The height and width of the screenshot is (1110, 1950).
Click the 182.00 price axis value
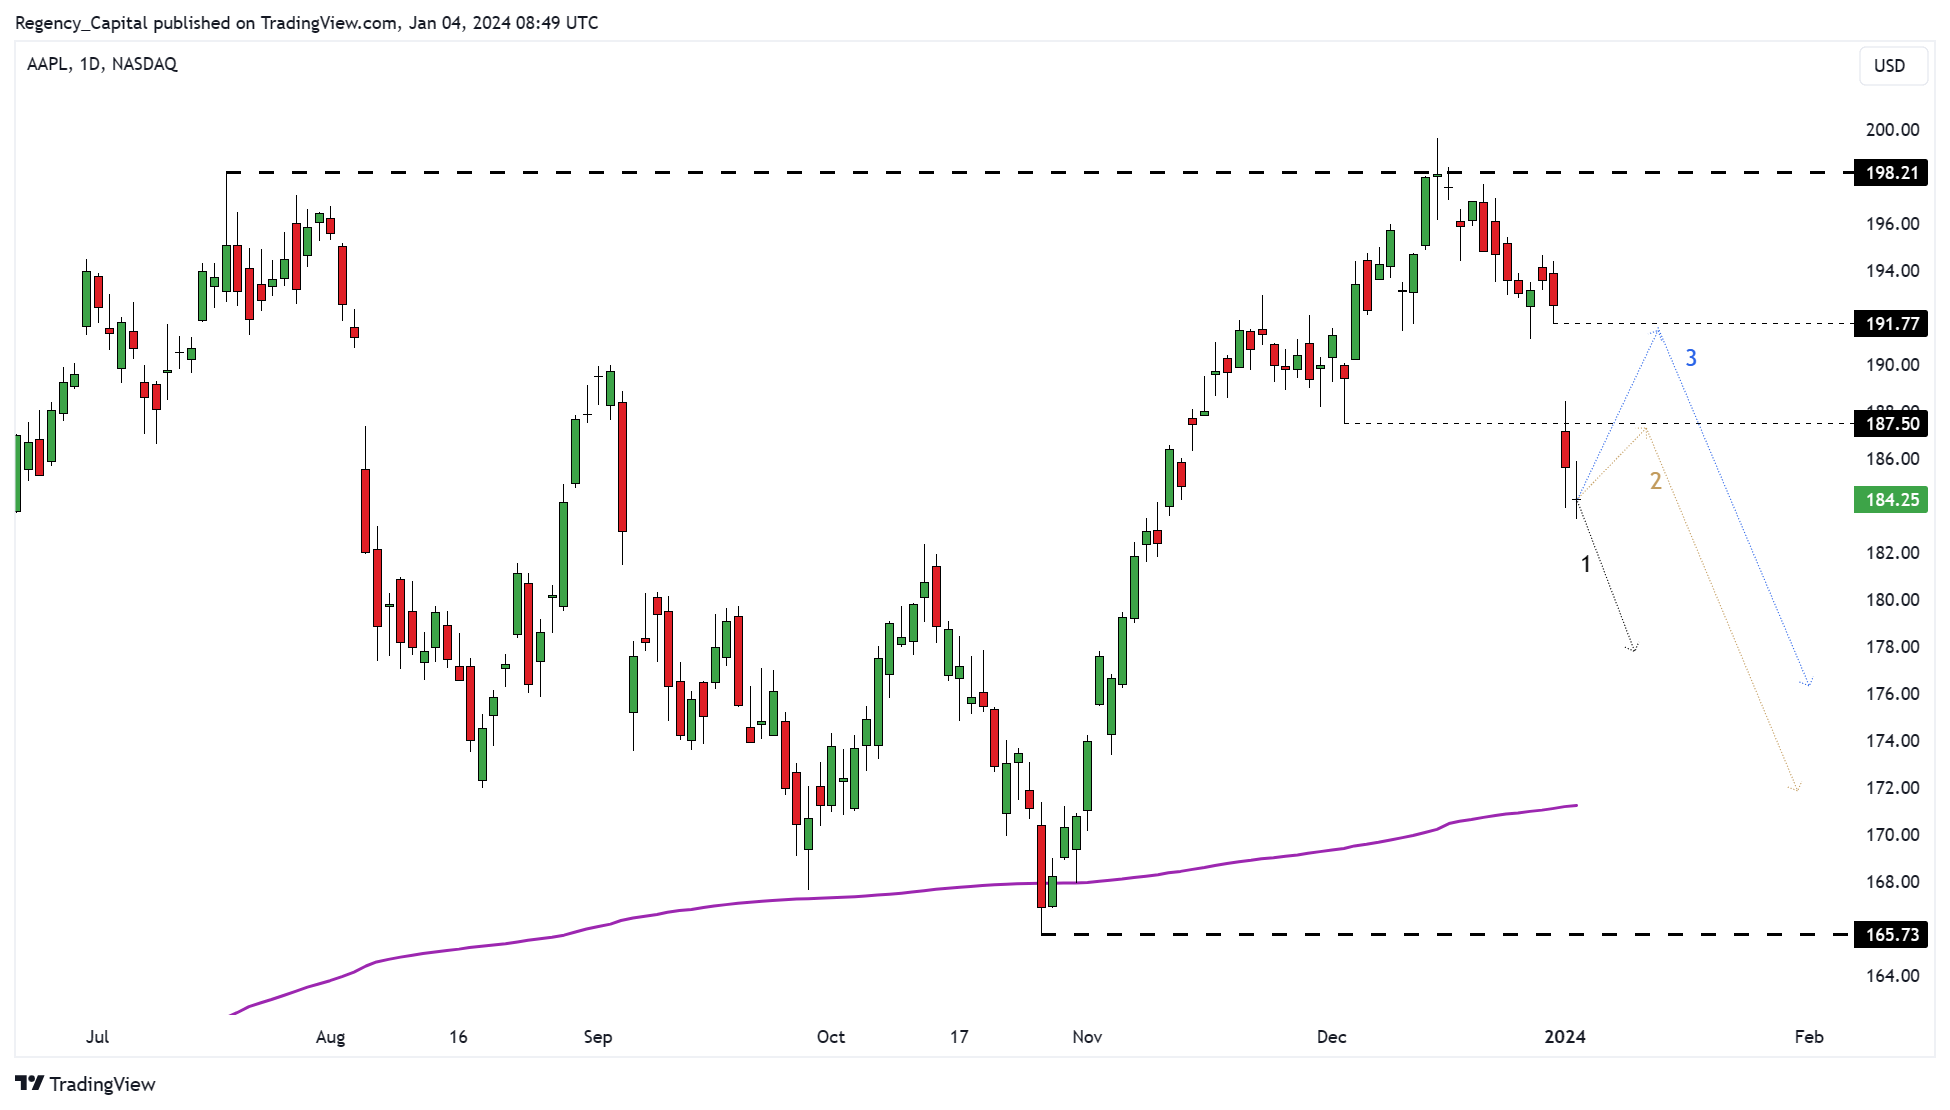(x=1892, y=553)
